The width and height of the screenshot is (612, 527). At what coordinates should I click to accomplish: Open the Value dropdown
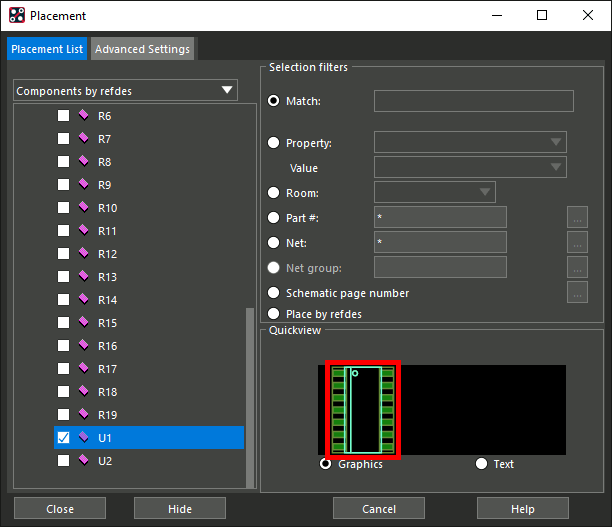click(x=470, y=167)
